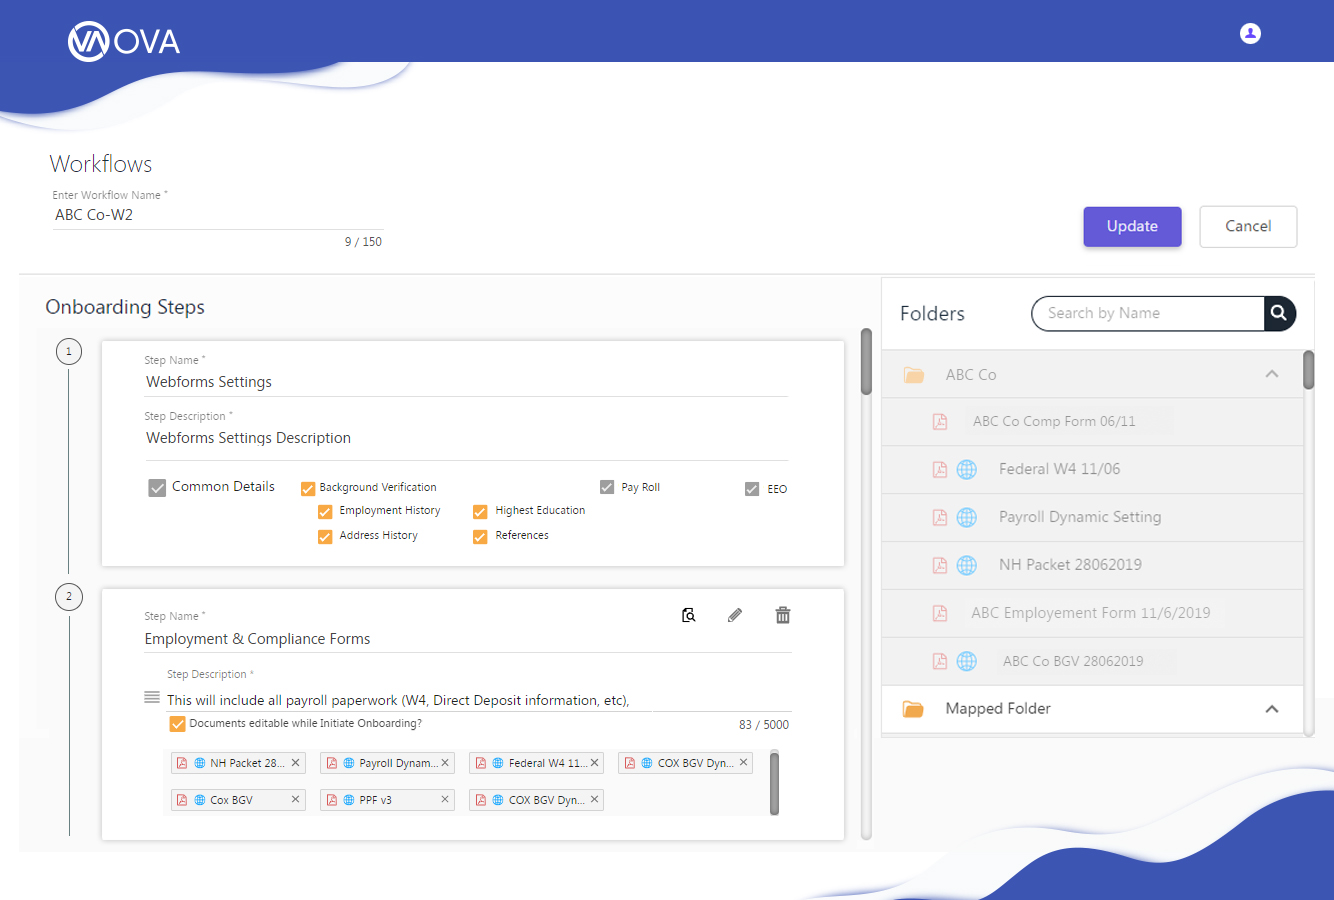
Task: Click the OVA logo
Action: [x=124, y=41]
